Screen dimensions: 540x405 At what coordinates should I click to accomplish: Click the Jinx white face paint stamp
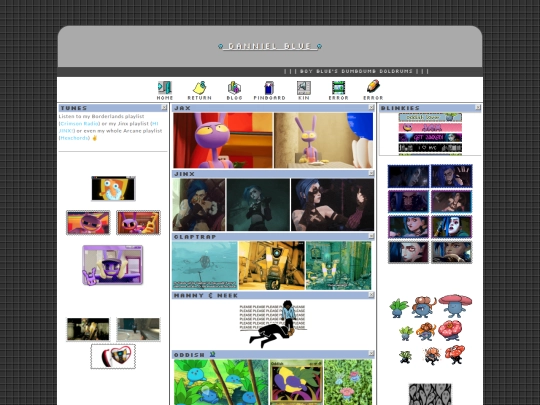tap(452, 227)
